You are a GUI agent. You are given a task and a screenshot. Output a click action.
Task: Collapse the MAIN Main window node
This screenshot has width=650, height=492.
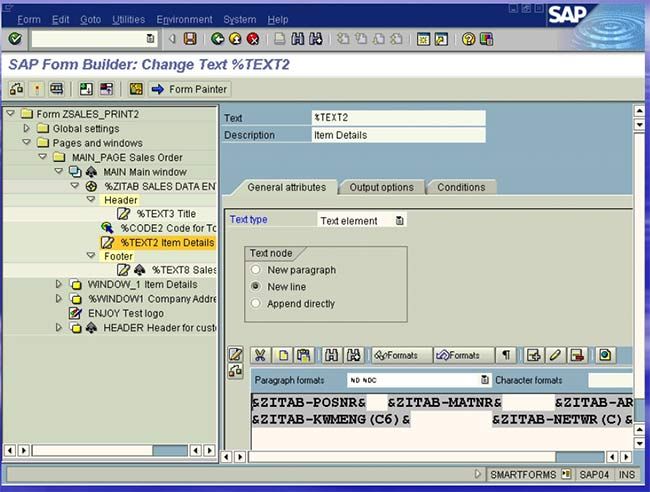(x=59, y=171)
